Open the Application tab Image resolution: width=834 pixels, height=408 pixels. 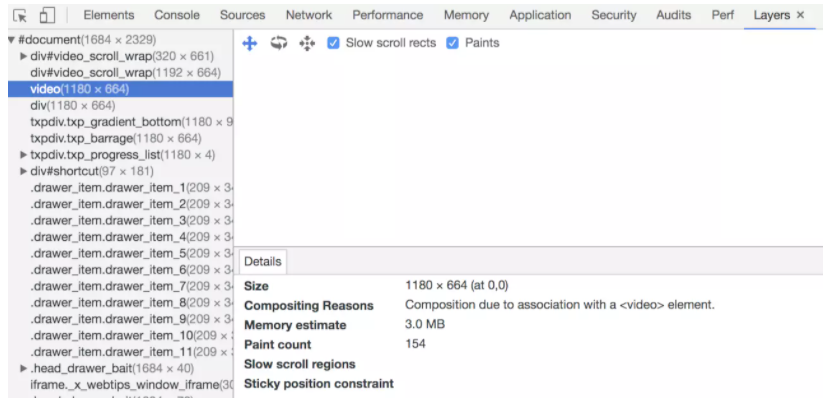(540, 15)
